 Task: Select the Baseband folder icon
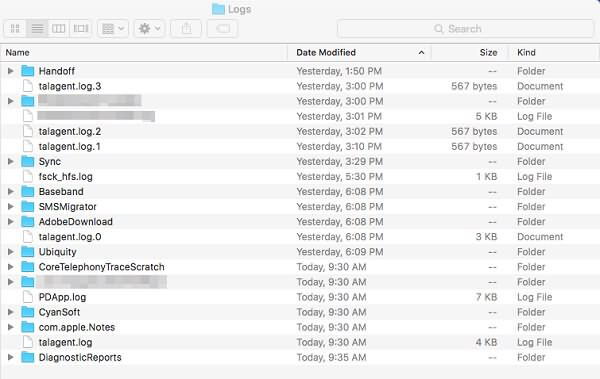[x=28, y=191]
